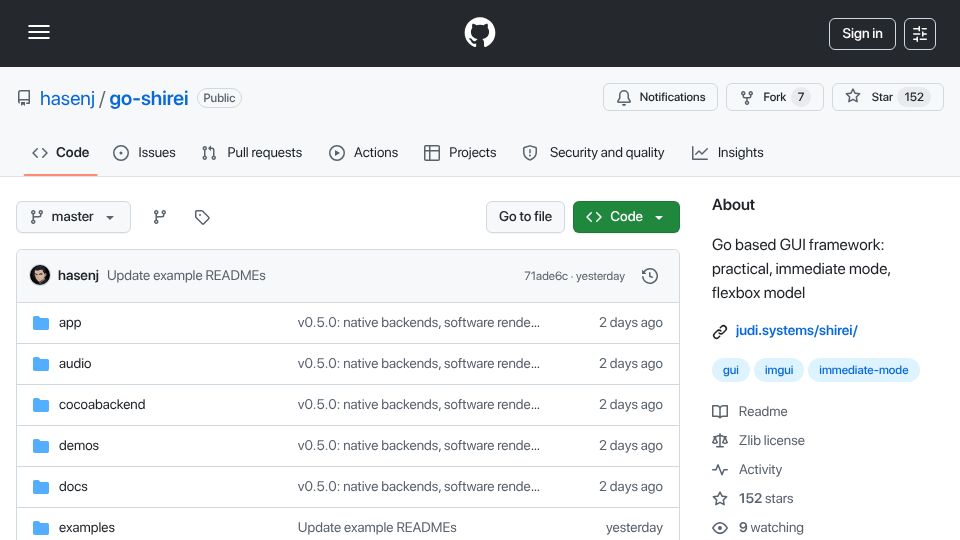
Task: Star the go-shirei repository
Action: pos(887,97)
